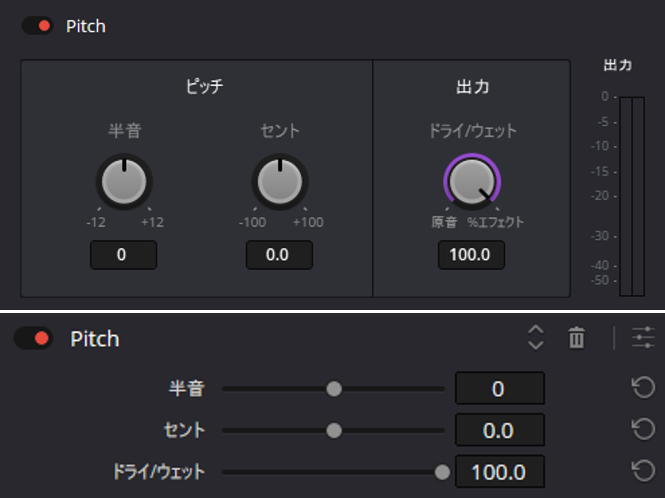Click the 半音 value field under the knob
This screenshot has height=498, width=665.
[x=123, y=255]
